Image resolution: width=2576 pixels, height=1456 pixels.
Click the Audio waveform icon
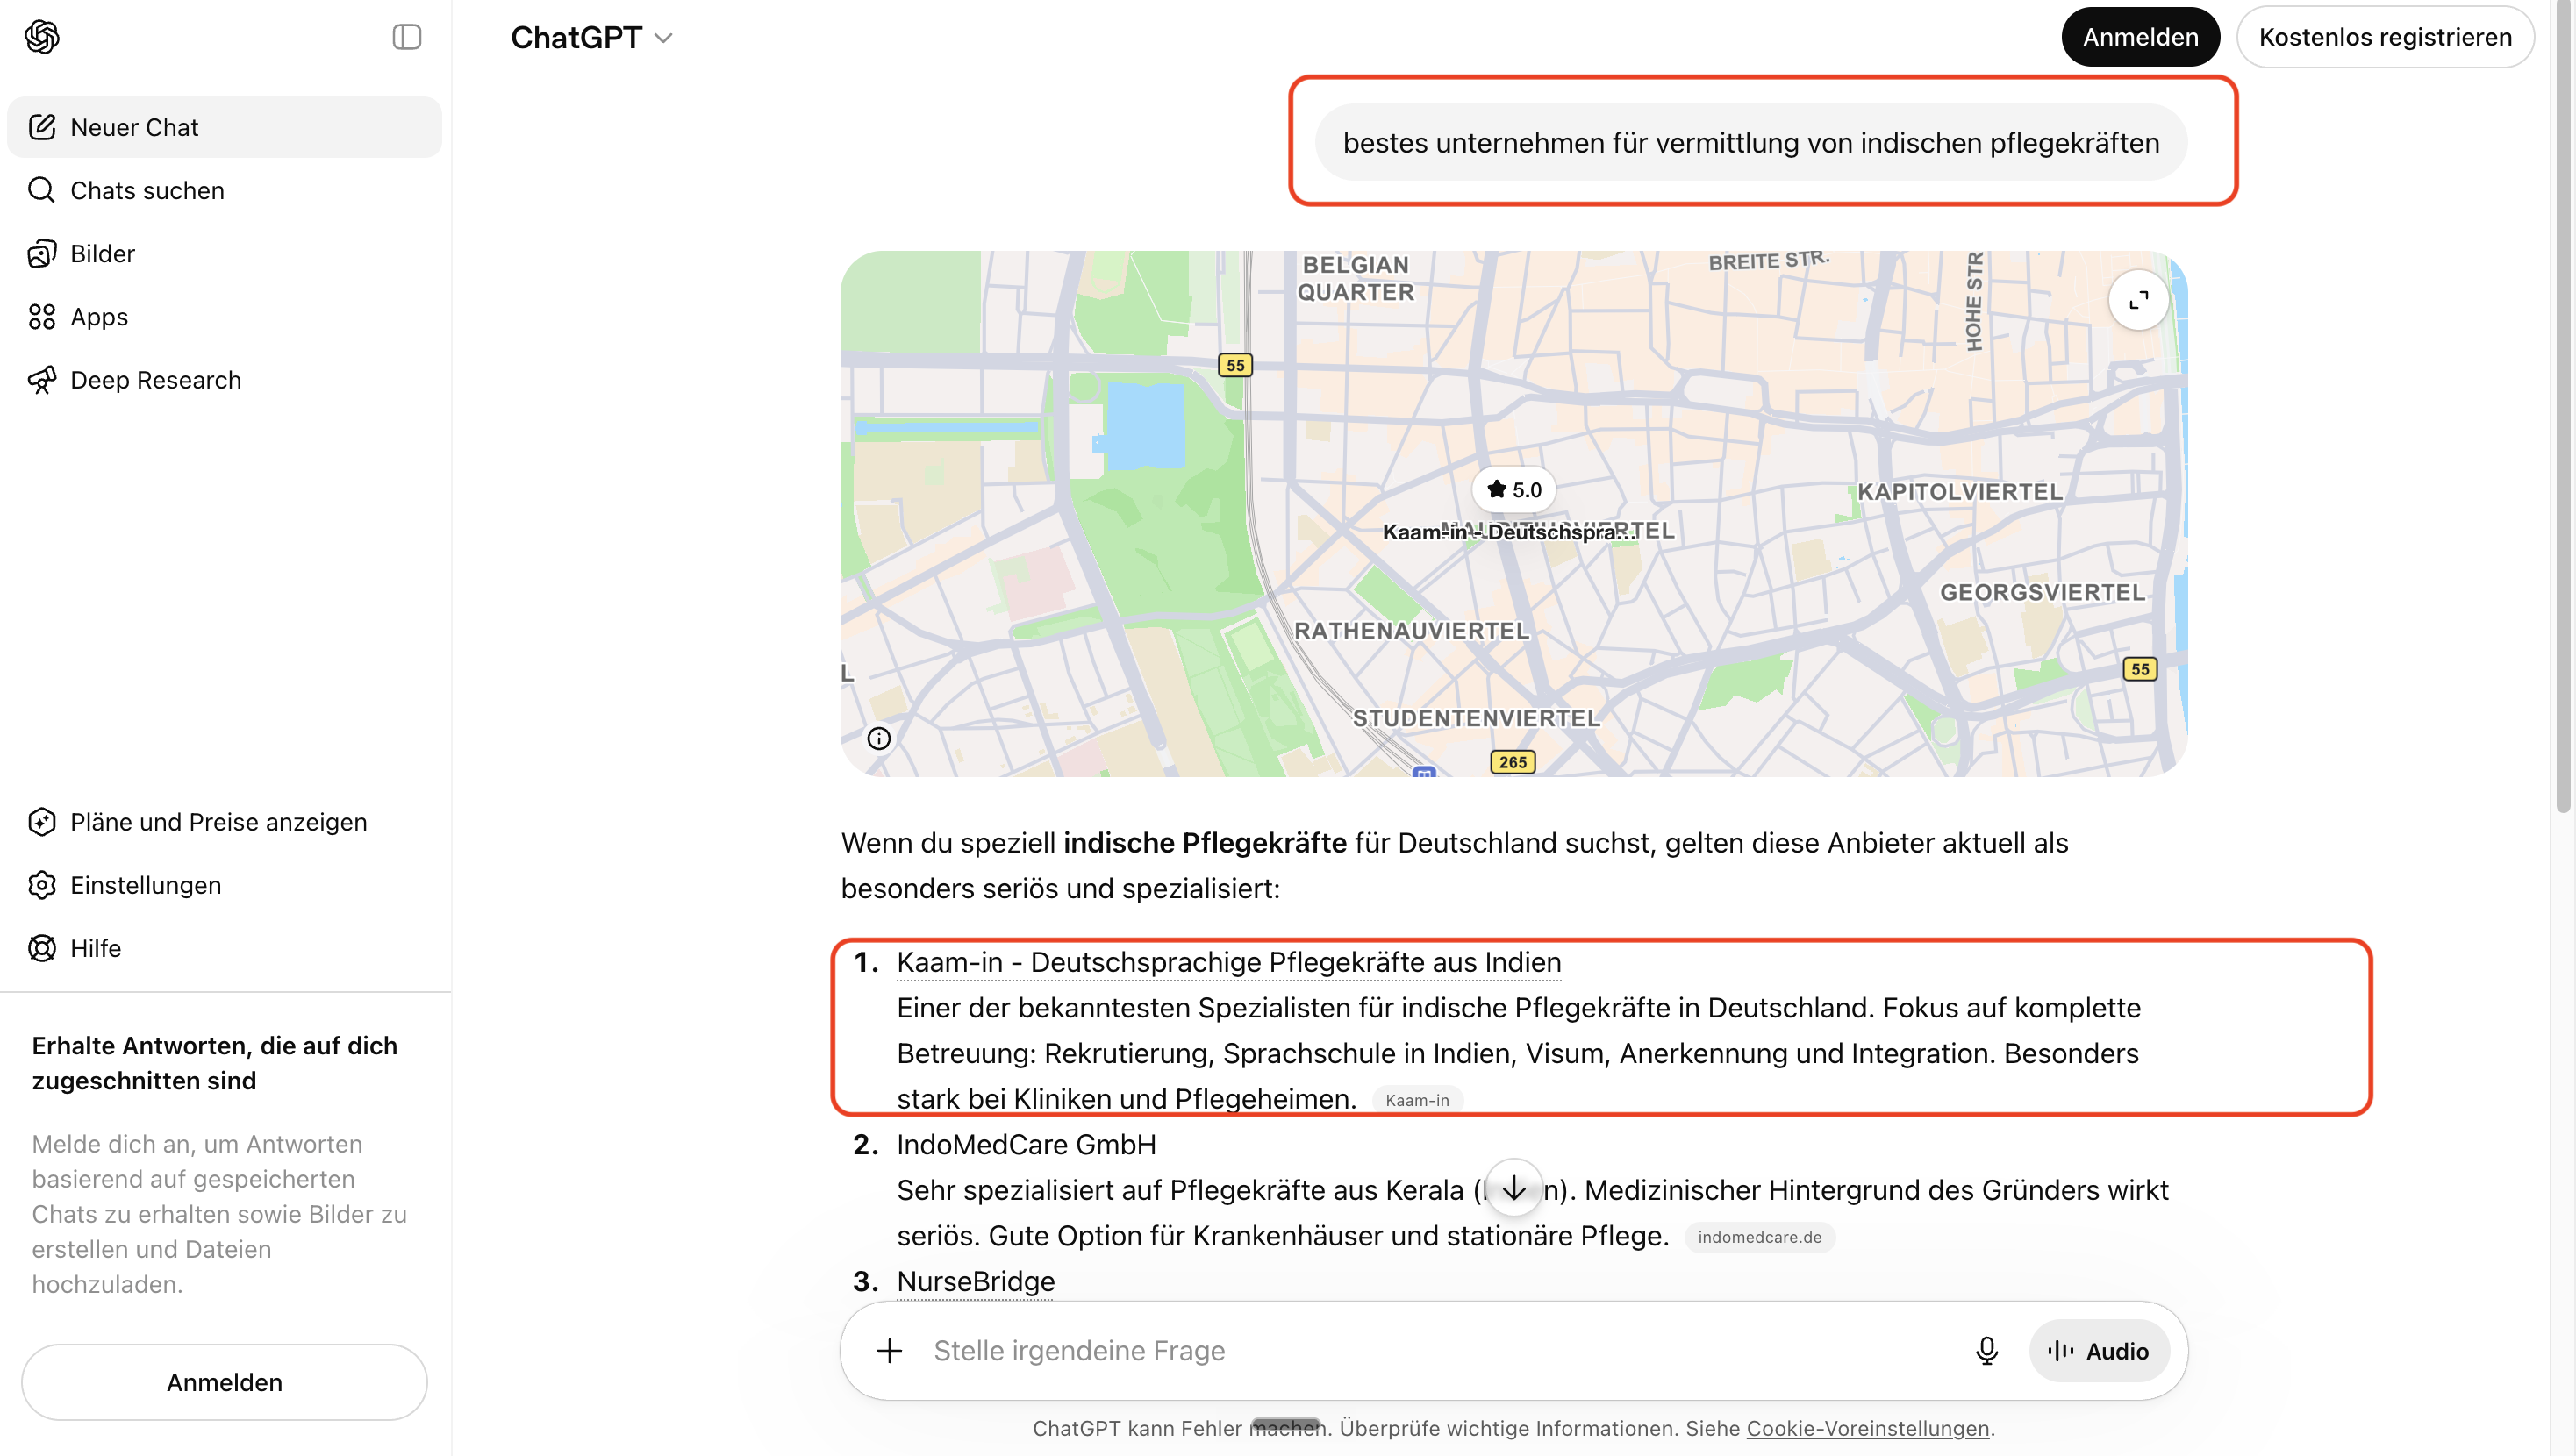(2060, 1351)
